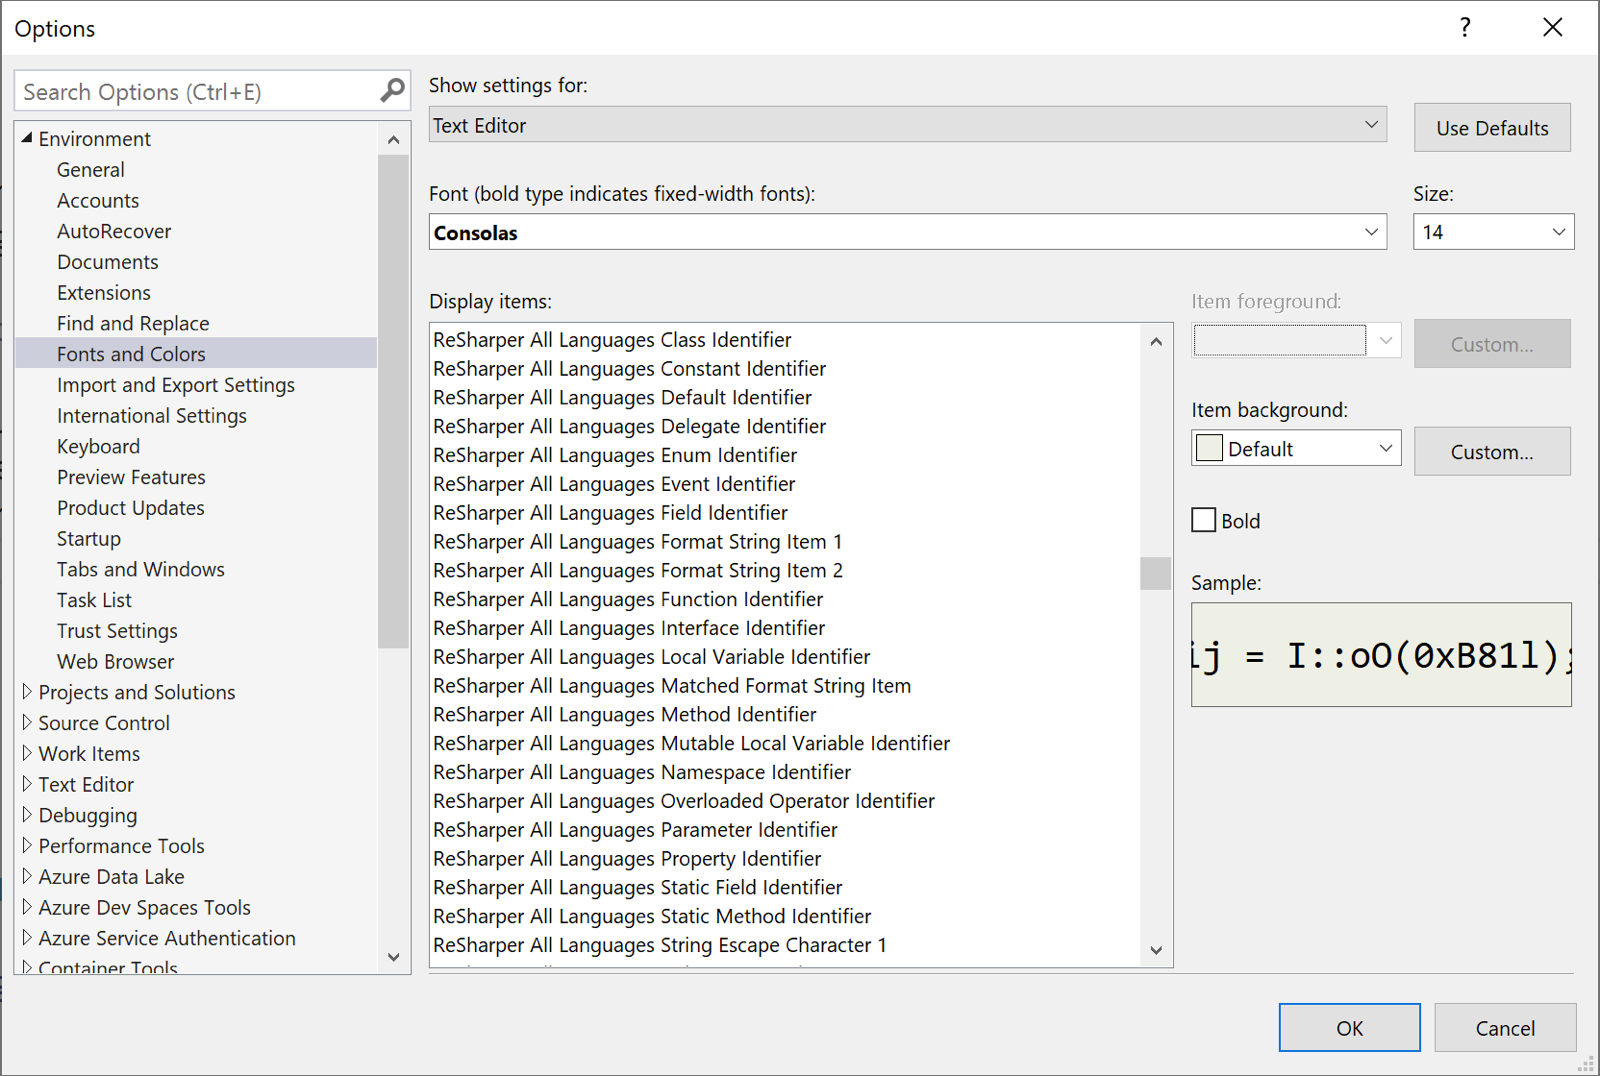Expand the Performance Tools node
Viewport: 1600px width, 1076px height.
27,846
